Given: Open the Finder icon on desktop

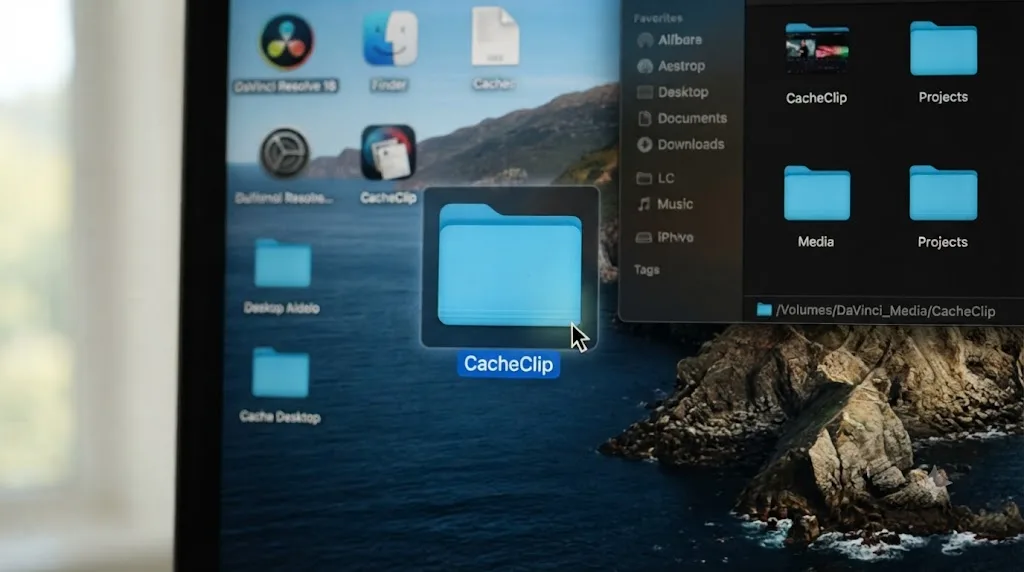Looking at the screenshot, I should pyautogui.click(x=390, y=38).
